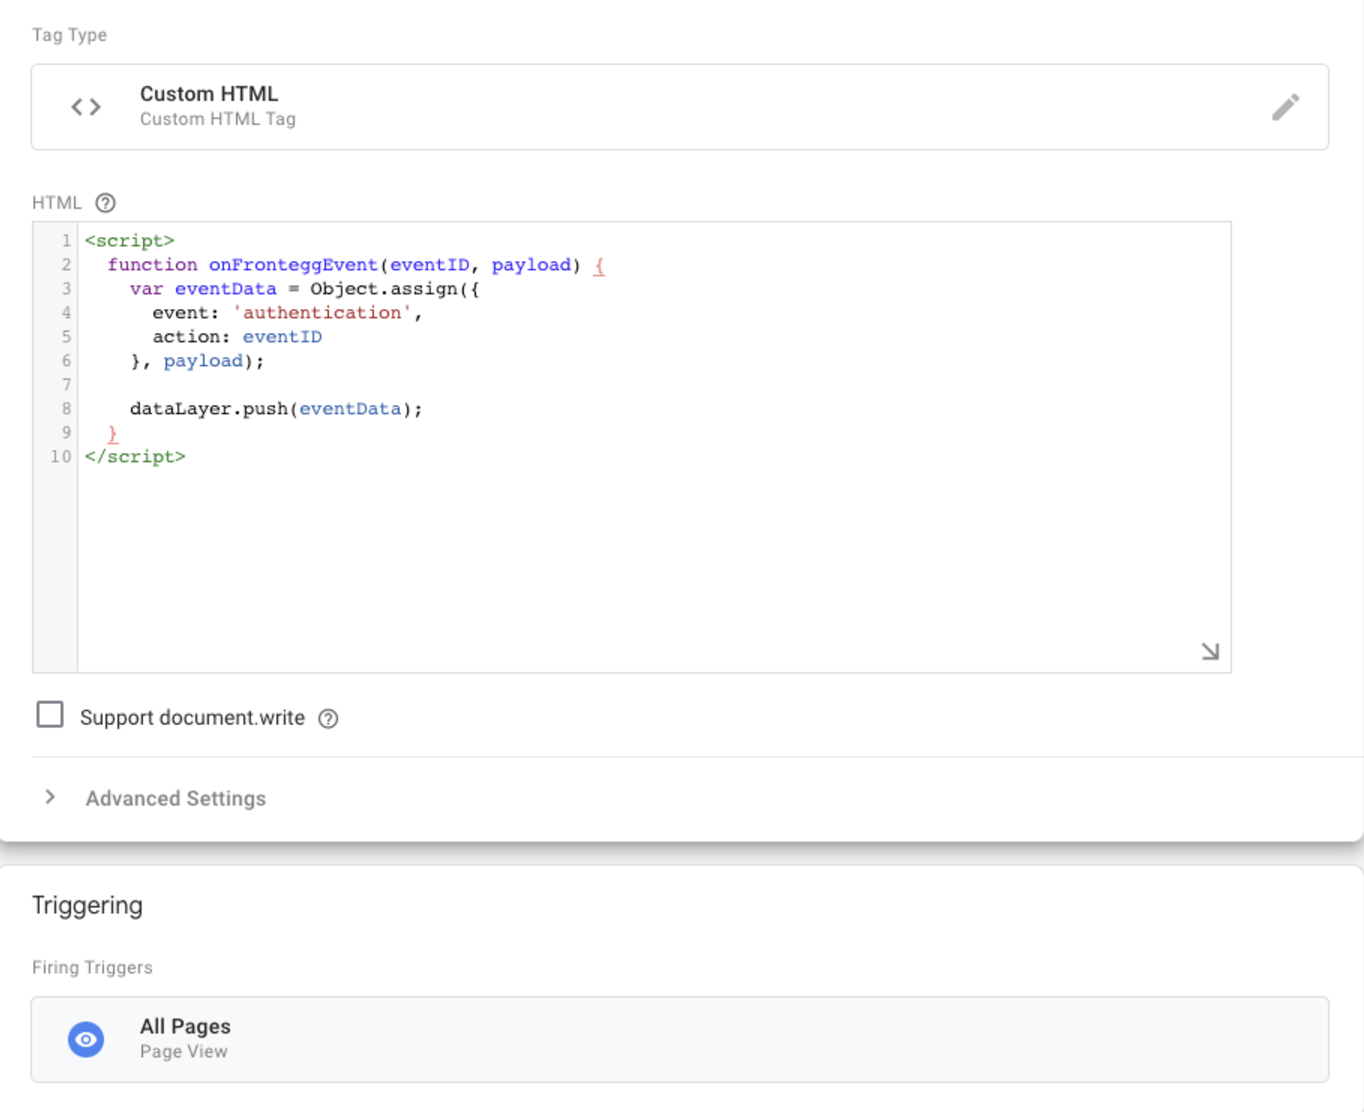Click the Custom HTML tag type title

pyautogui.click(x=209, y=94)
